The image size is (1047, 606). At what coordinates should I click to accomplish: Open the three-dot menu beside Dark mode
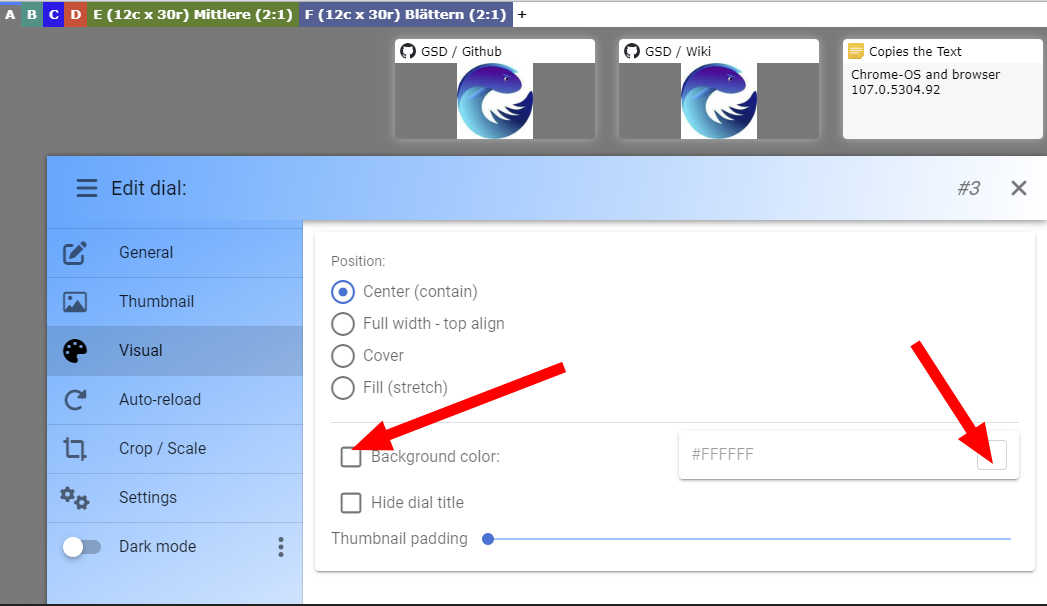281,546
